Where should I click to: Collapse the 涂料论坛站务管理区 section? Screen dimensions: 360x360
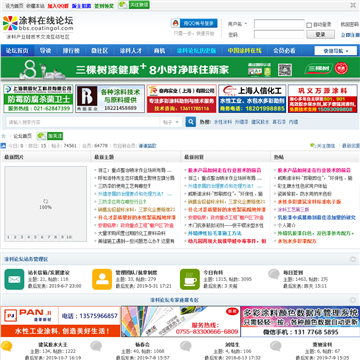(x=353, y=259)
